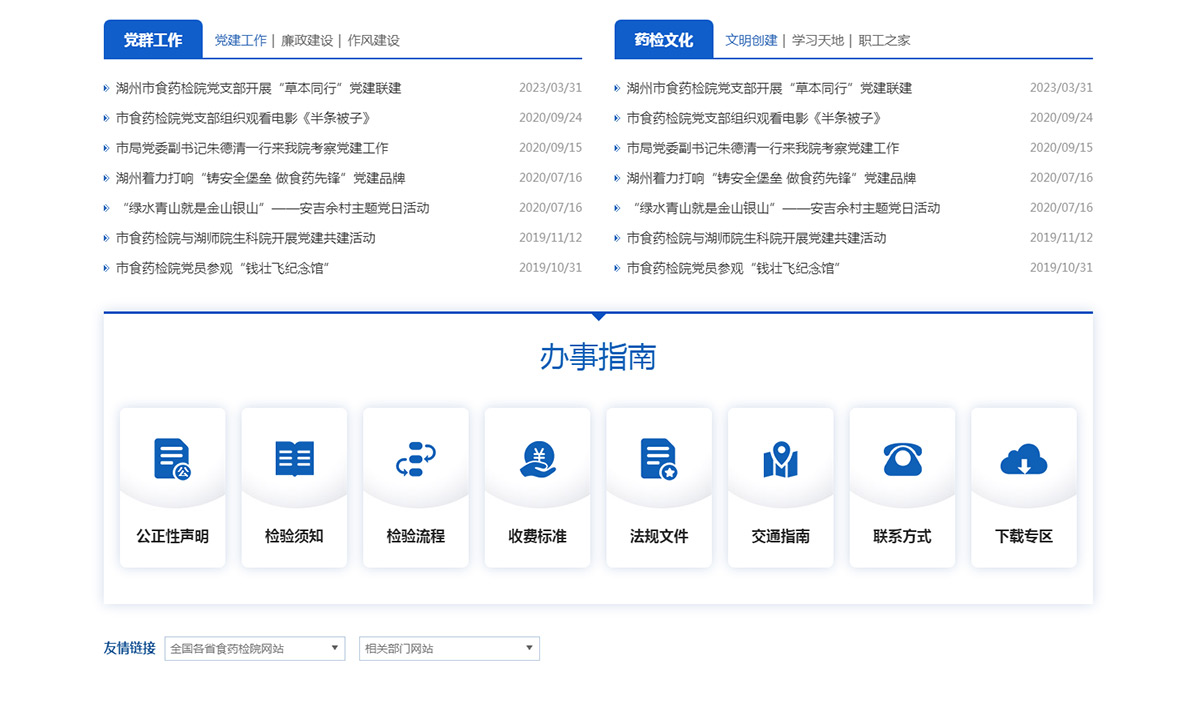The height and width of the screenshot is (707, 1200).
Task: Click the 办事指南 section heading
Action: pyautogui.click(x=598, y=357)
